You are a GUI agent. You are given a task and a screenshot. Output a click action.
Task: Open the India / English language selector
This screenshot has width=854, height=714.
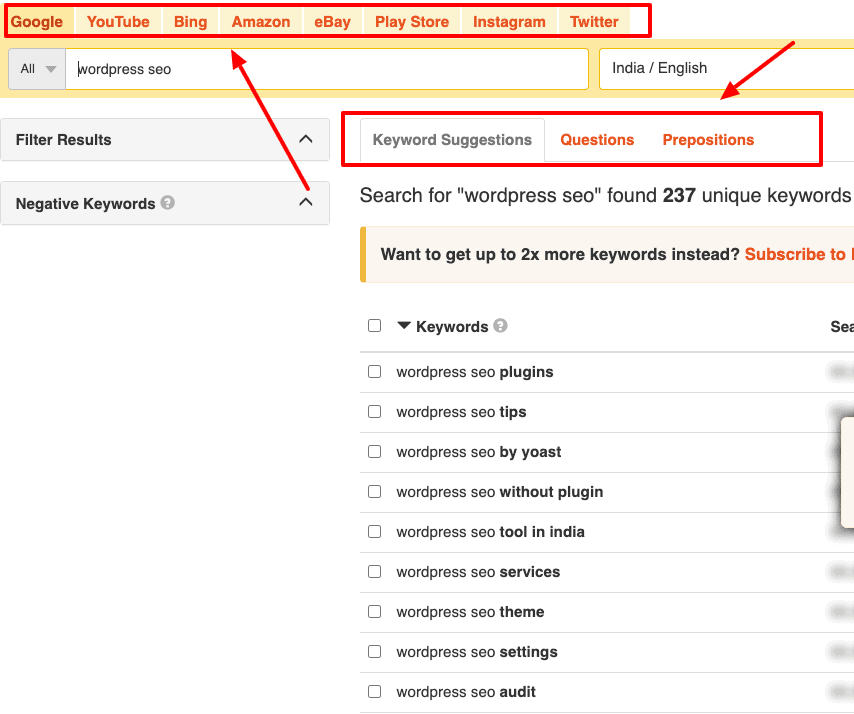coord(727,69)
